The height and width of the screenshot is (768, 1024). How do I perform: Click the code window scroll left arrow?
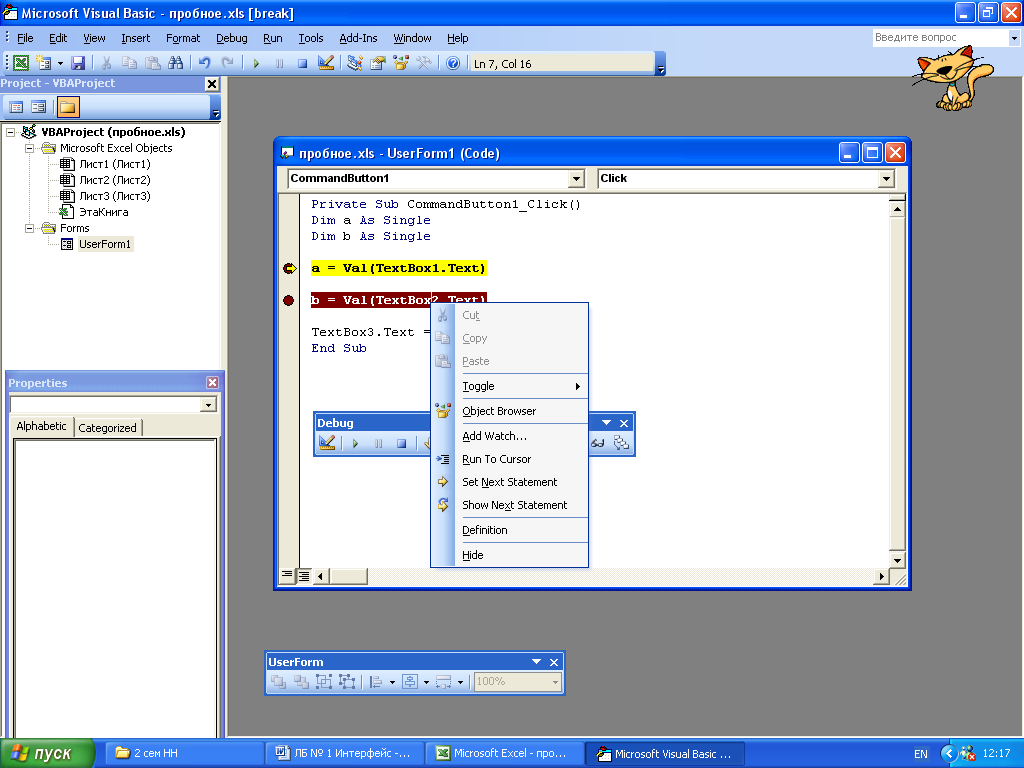320,576
